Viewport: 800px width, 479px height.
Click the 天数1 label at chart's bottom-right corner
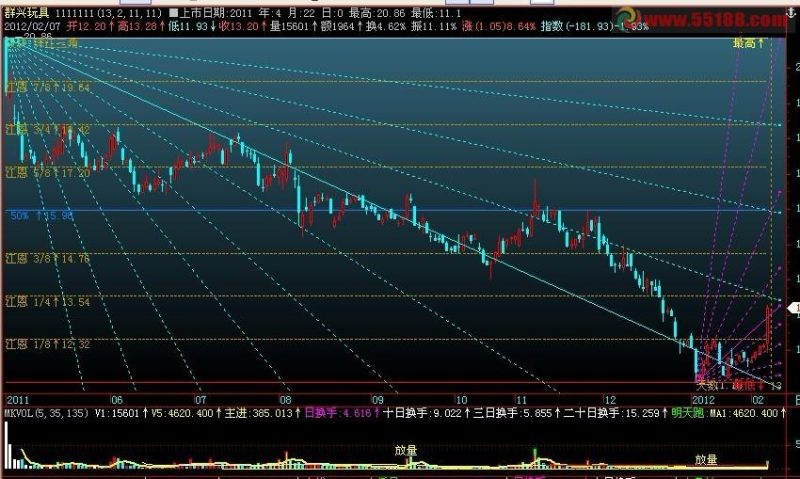[713, 386]
